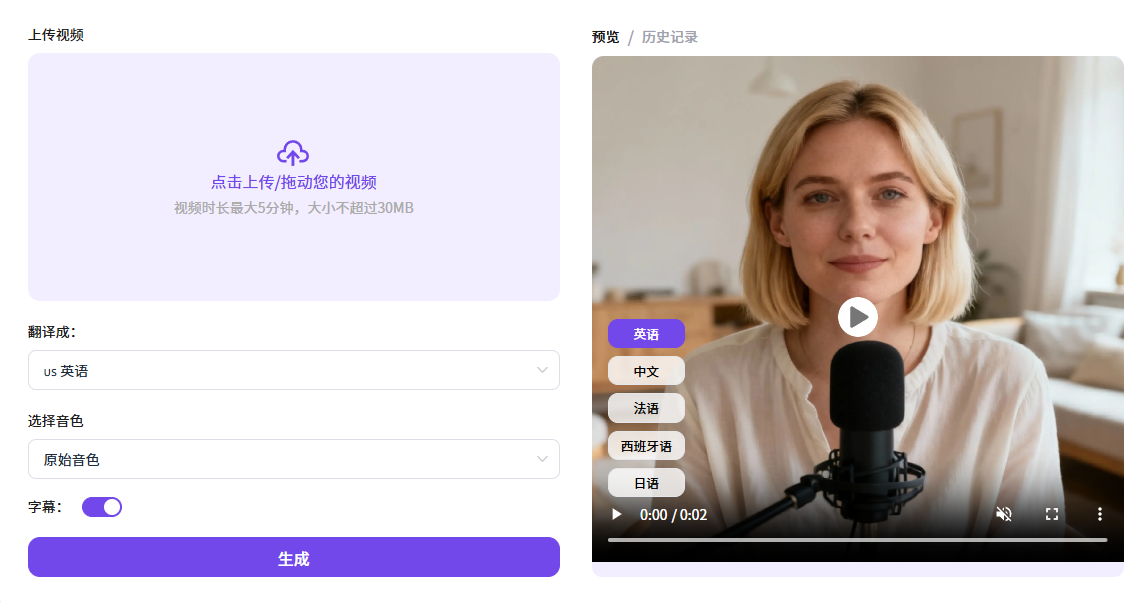Pick 西班牙语 preview language button
The width and height of the screenshot is (1143, 602).
click(646, 446)
